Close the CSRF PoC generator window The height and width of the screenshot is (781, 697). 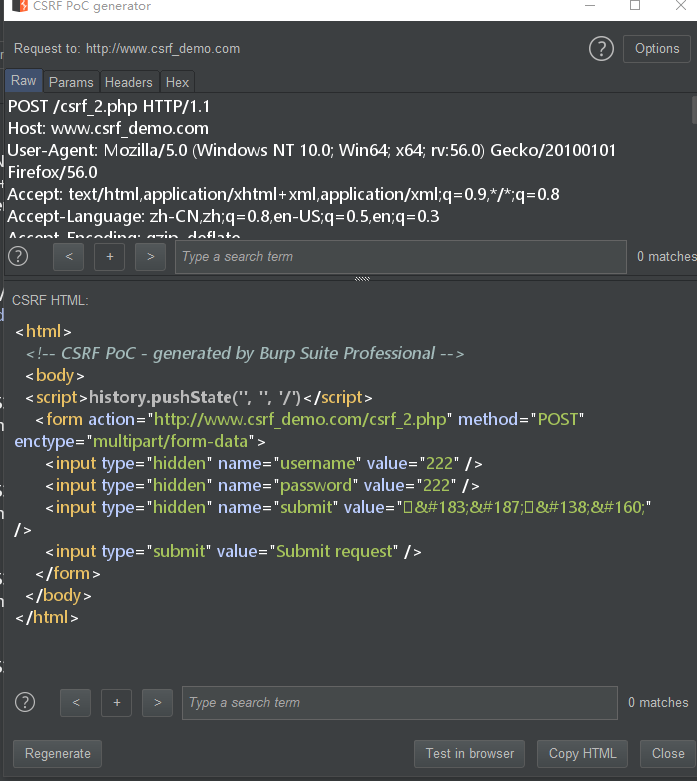(x=681, y=6)
